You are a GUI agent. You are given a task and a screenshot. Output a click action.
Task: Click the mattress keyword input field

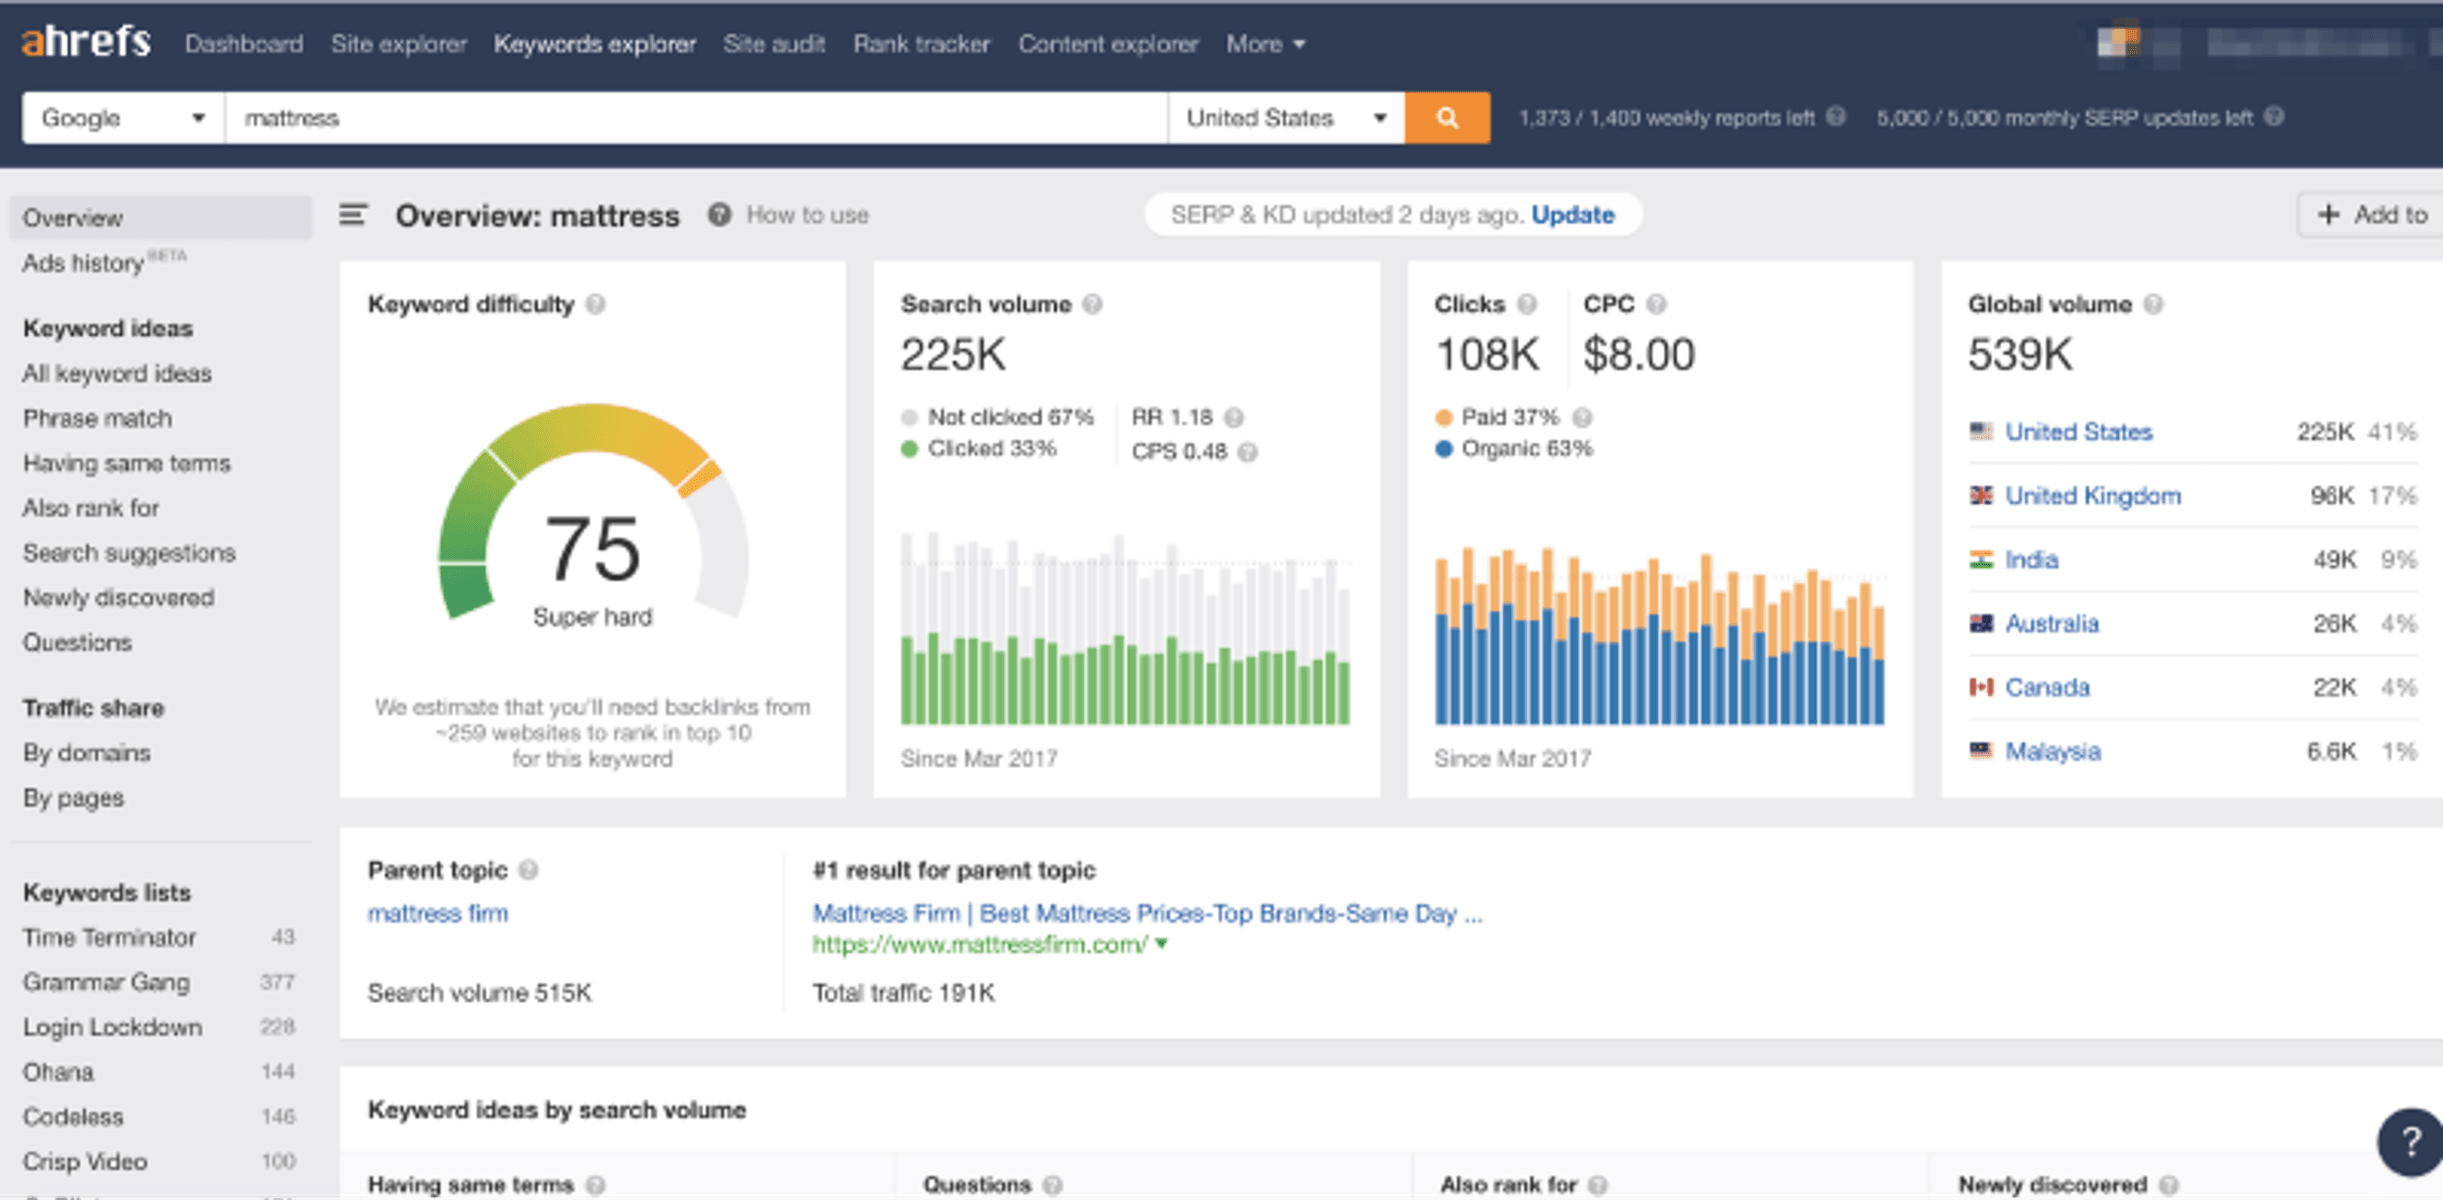click(x=696, y=118)
